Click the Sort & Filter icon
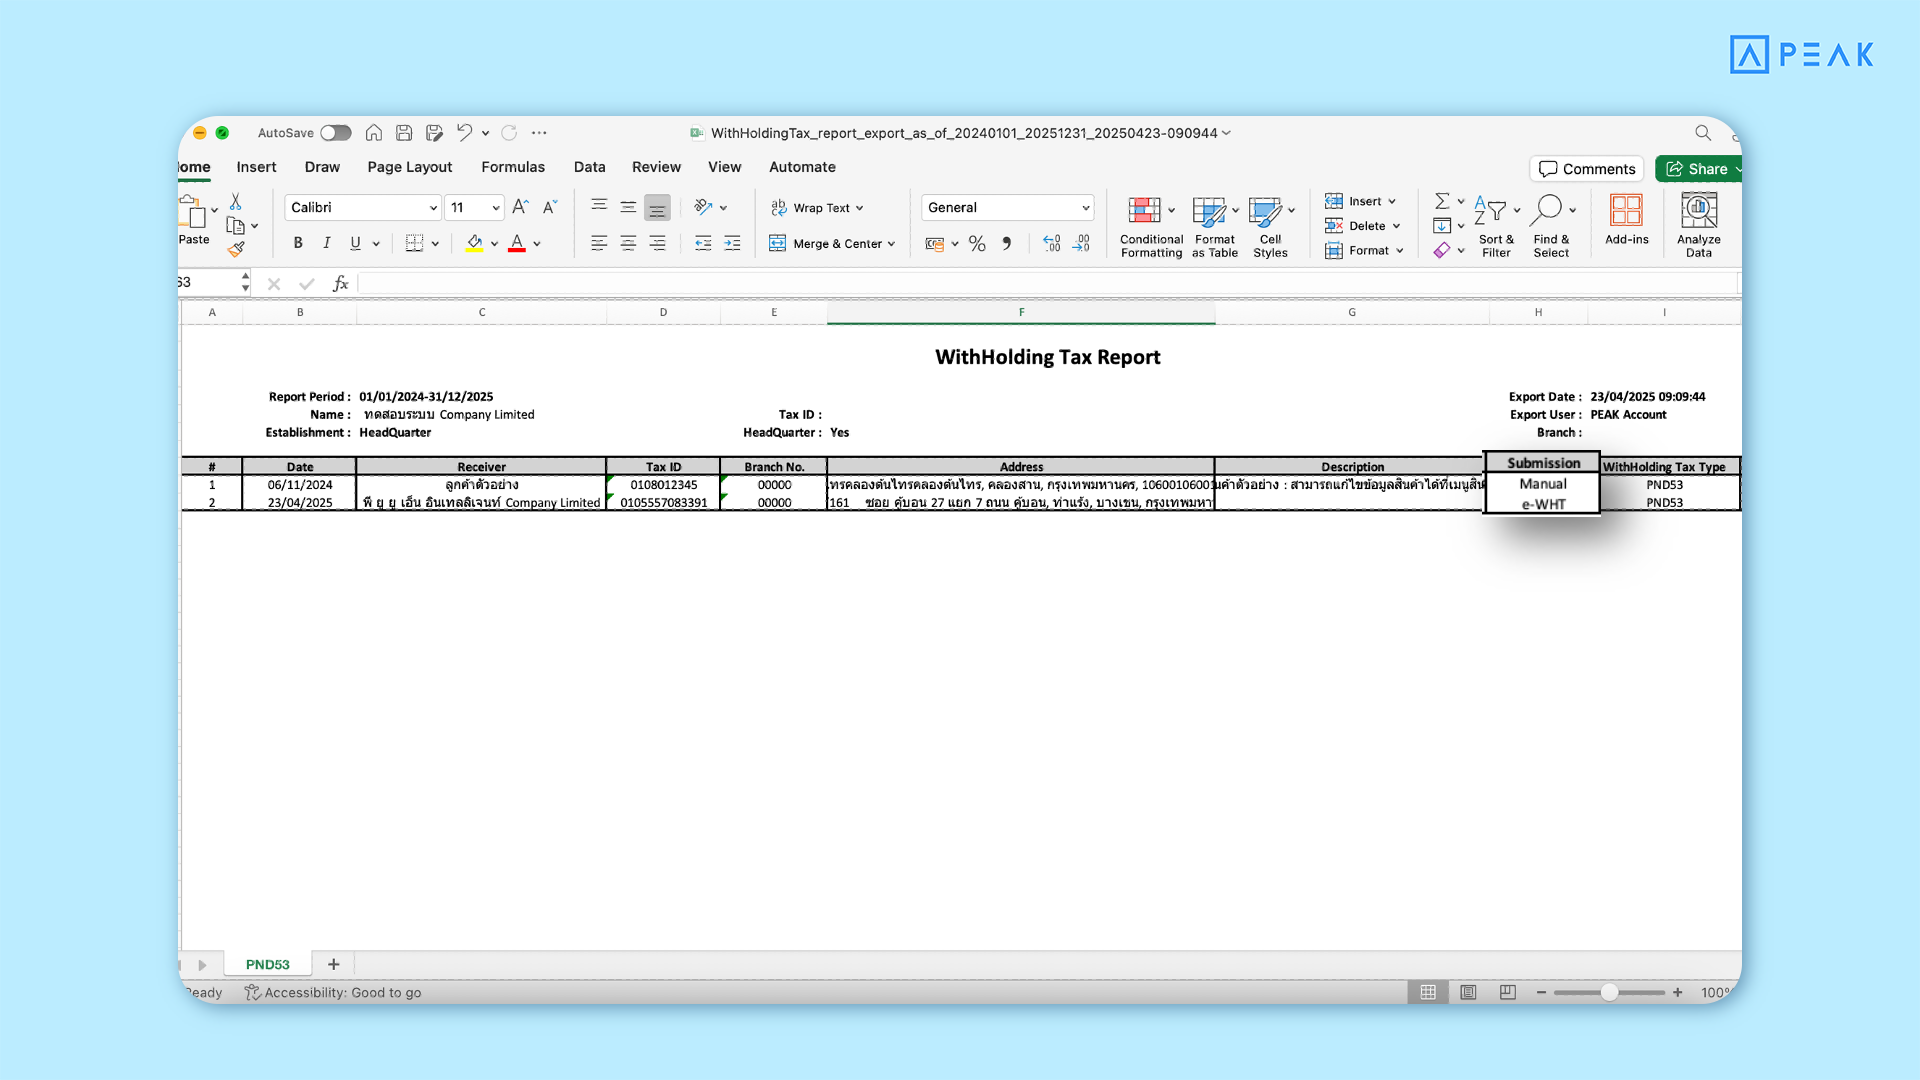Image resolution: width=1920 pixels, height=1080 pixels. tap(1494, 222)
